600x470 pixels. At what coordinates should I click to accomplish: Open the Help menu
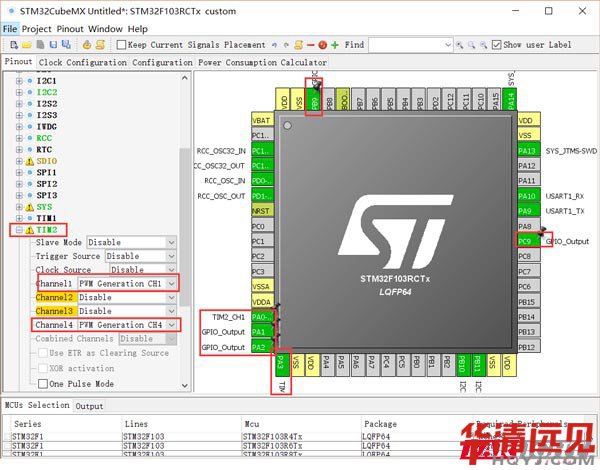pyautogui.click(x=137, y=29)
